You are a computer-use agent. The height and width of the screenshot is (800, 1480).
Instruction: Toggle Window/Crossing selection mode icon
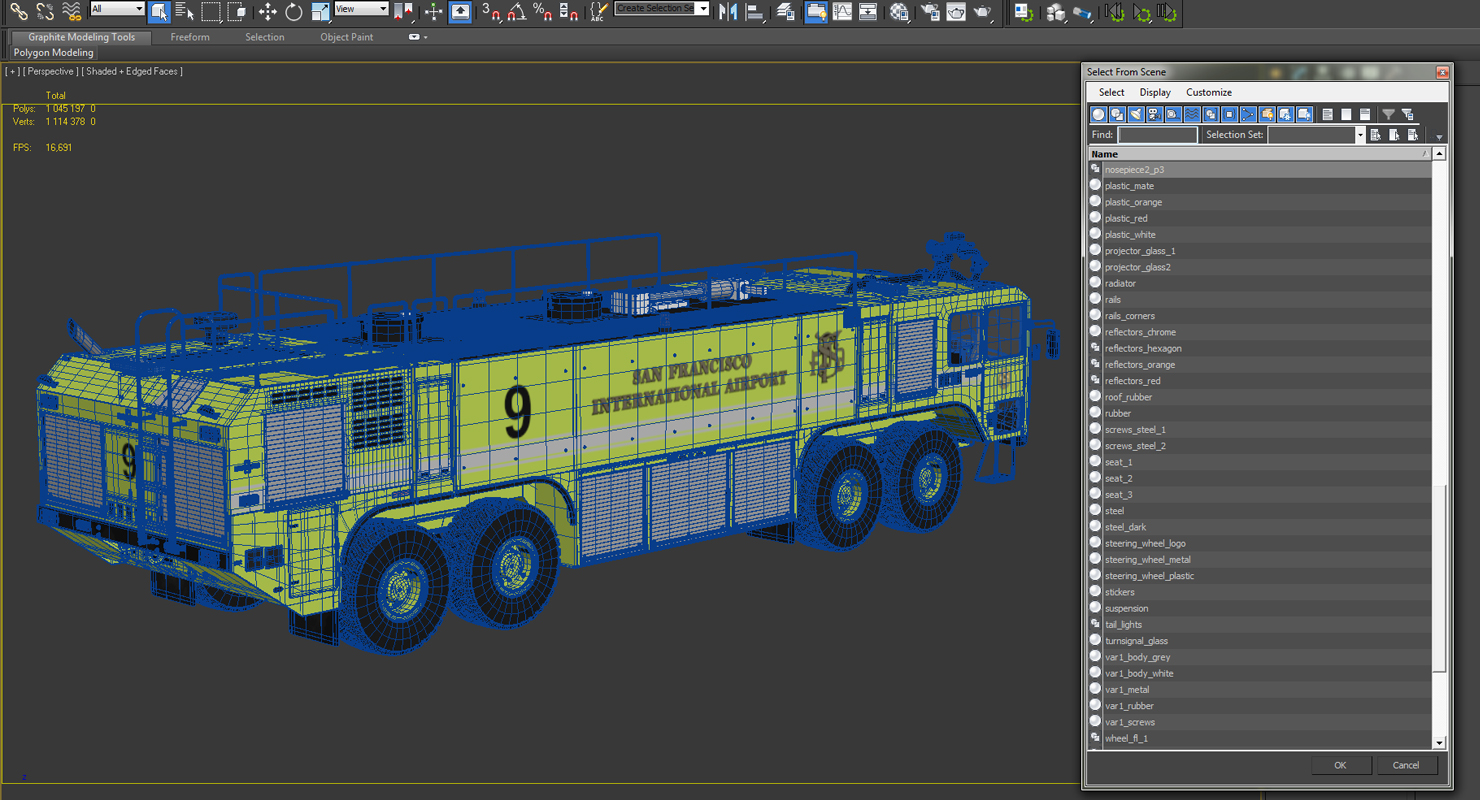point(237,12)
